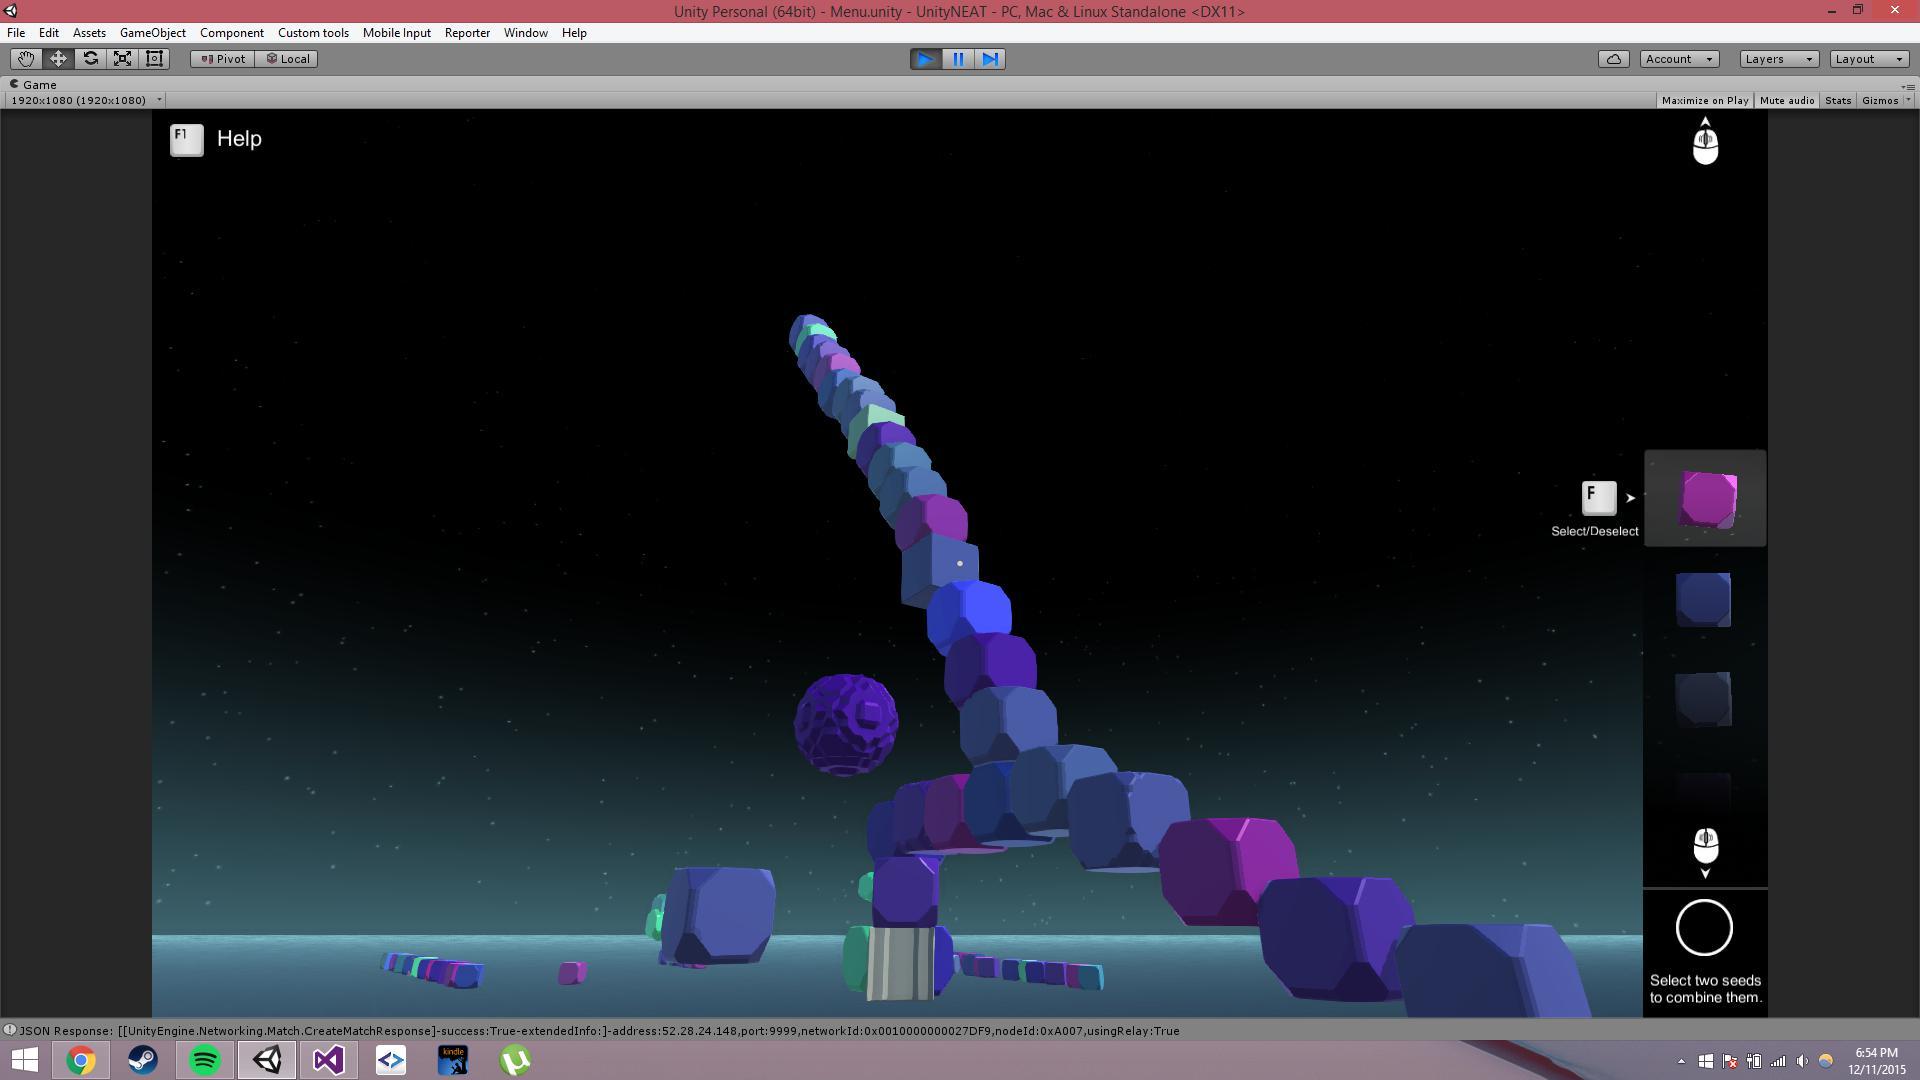Change the 1920x1080 resolution dropdown
This screenshot has width=1920, height=1080.
pyautogui.click(x=85, y=100)
